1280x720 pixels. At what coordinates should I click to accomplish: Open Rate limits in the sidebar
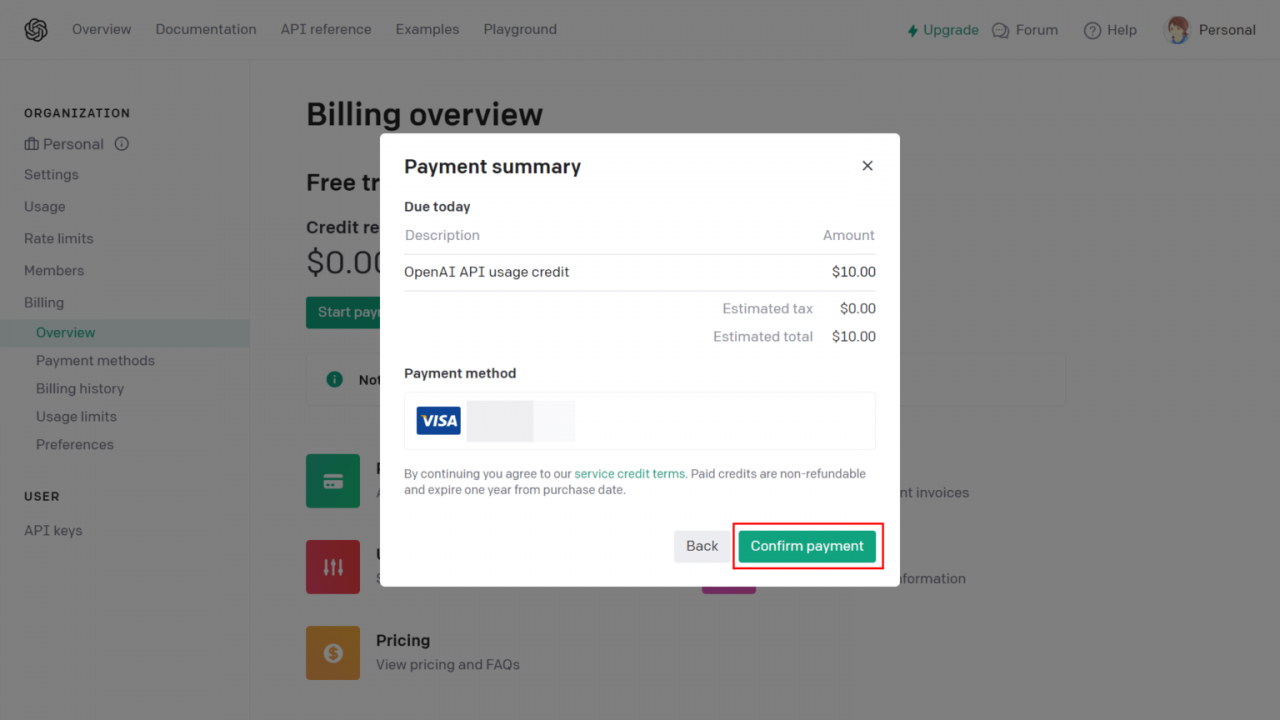59,238
